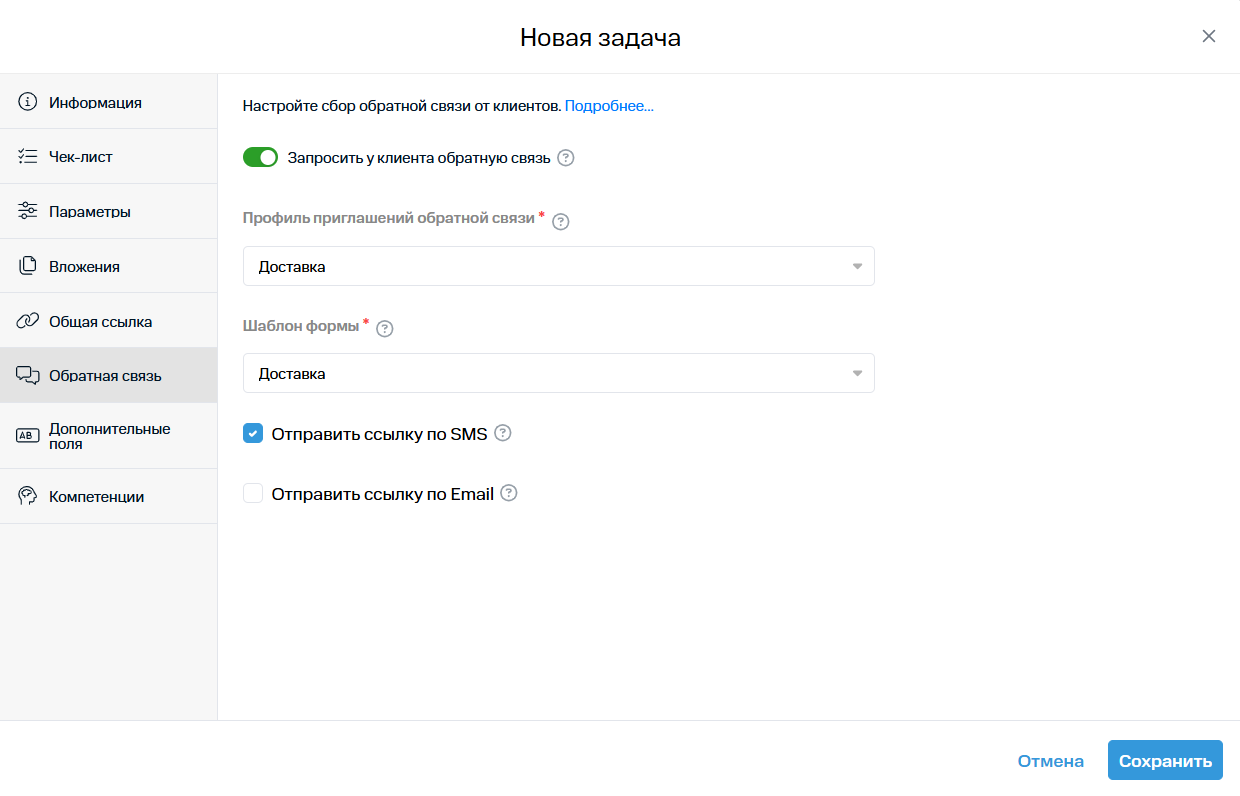The image size is (1240, 796).
Task: Click the Вложения attachments icon
Action: [28, 267]
